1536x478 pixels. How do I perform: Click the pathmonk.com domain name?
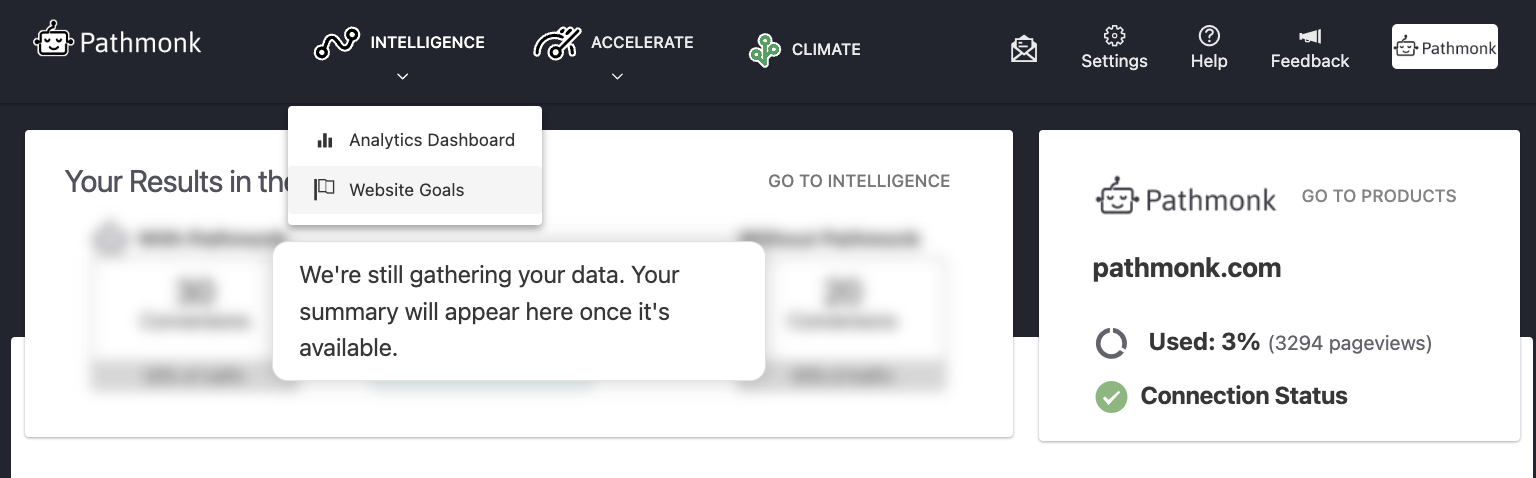click(1187, 268)
